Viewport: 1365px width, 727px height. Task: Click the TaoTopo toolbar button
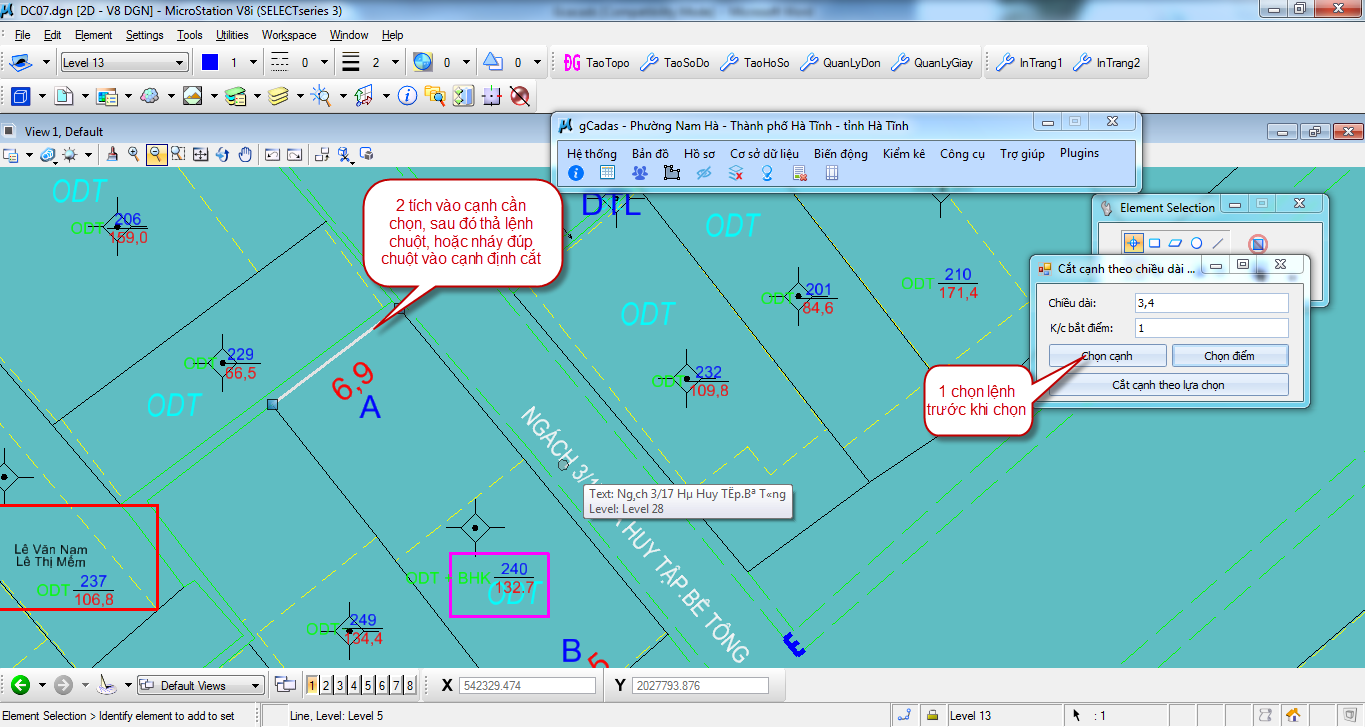[597, 63]
